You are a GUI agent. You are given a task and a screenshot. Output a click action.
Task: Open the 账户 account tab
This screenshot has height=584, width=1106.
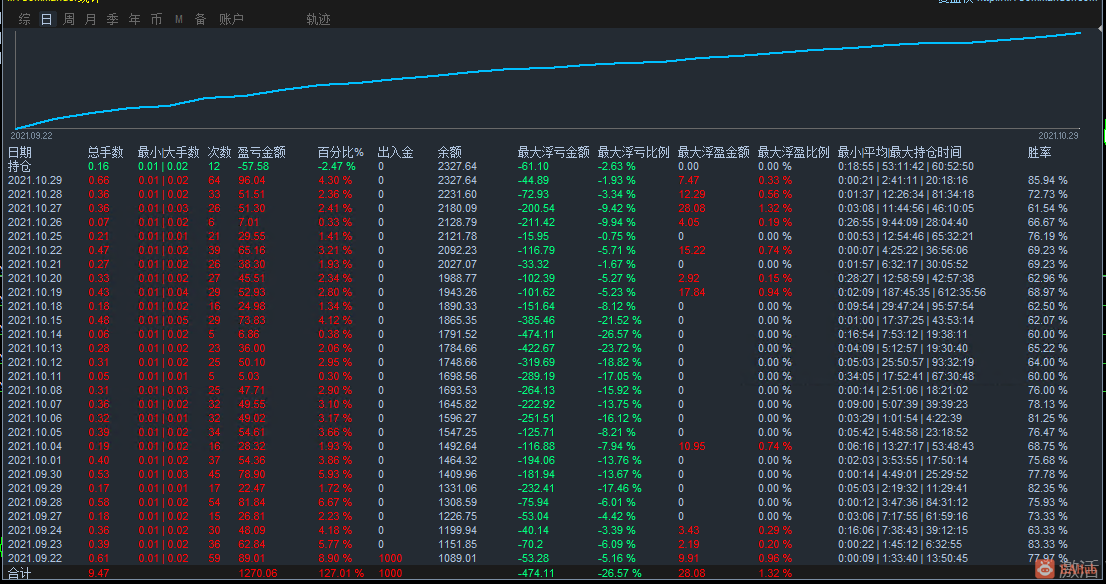tap(231, 20)
